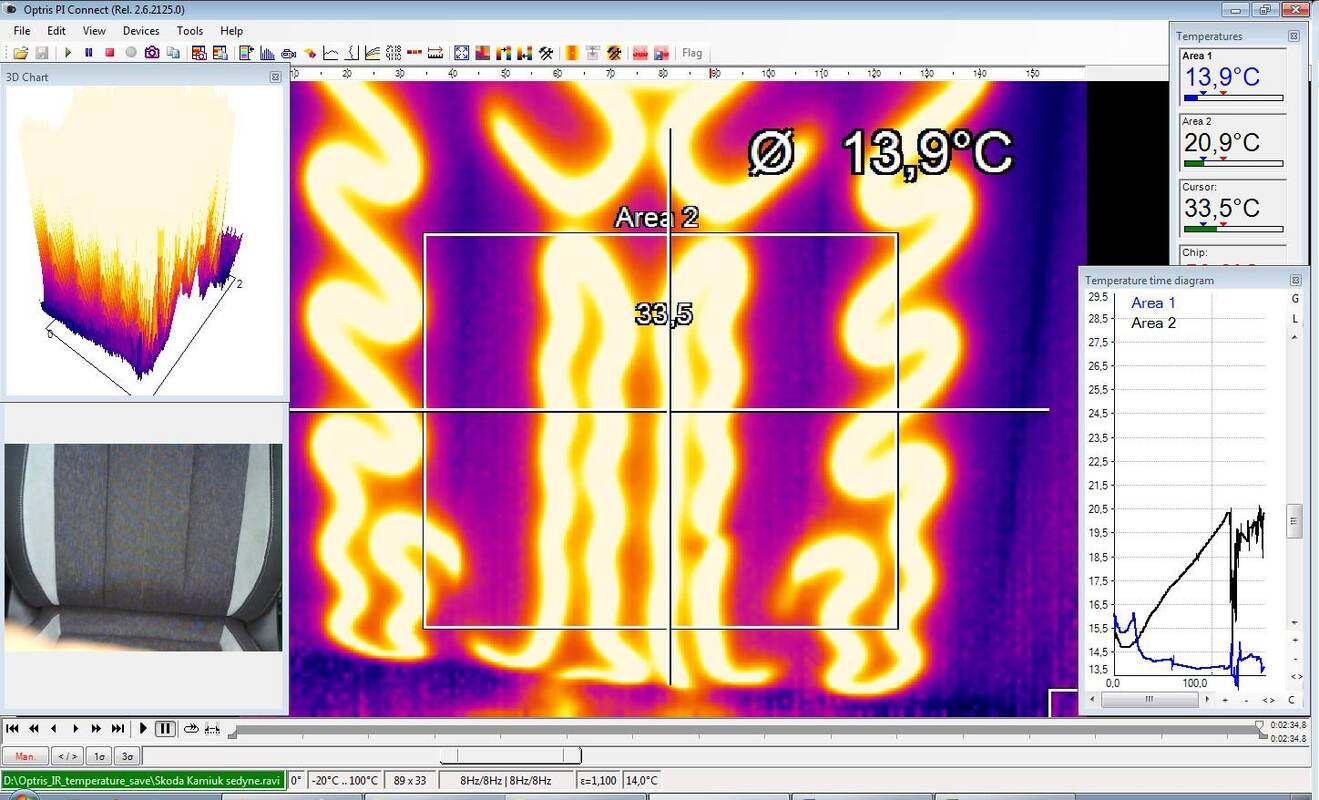Toggle the G button in time diagram
Screen dimensions: 1319x800
click(x=1295, y=299)
